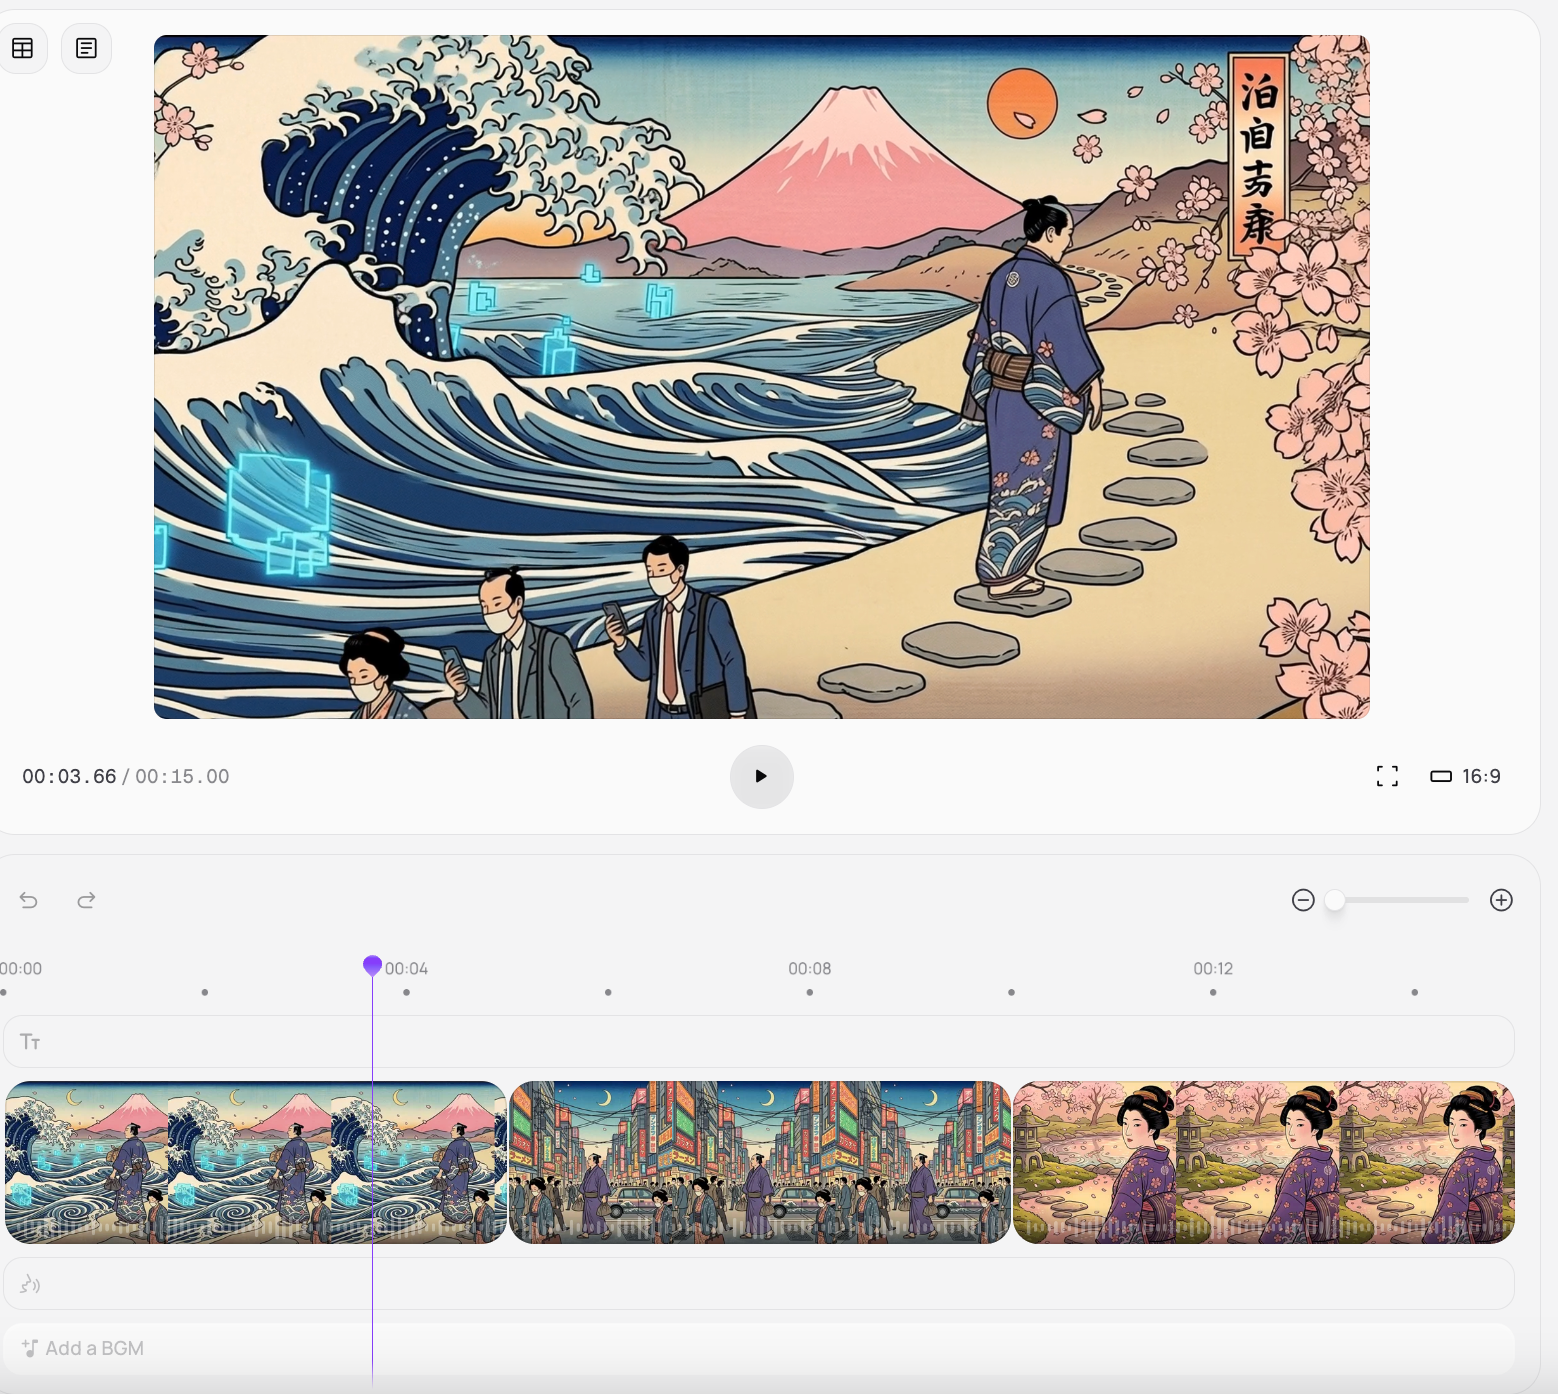Viewport: 1558px width, 1394px height.
Task: Click the timeline zoom slider handle
Action: point(1335,900)
